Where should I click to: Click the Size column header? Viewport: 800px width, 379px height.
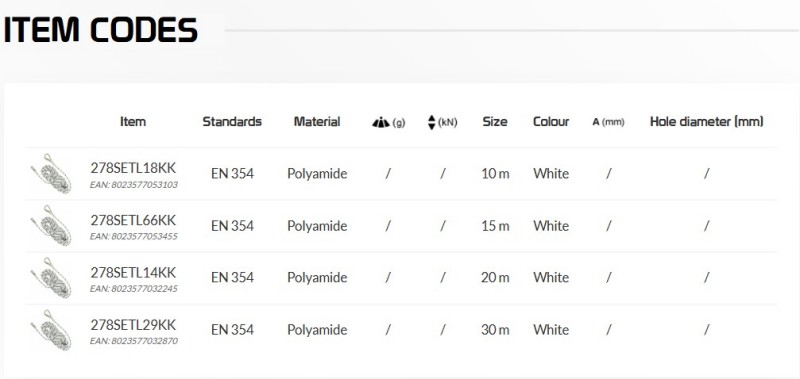point(495,122)
